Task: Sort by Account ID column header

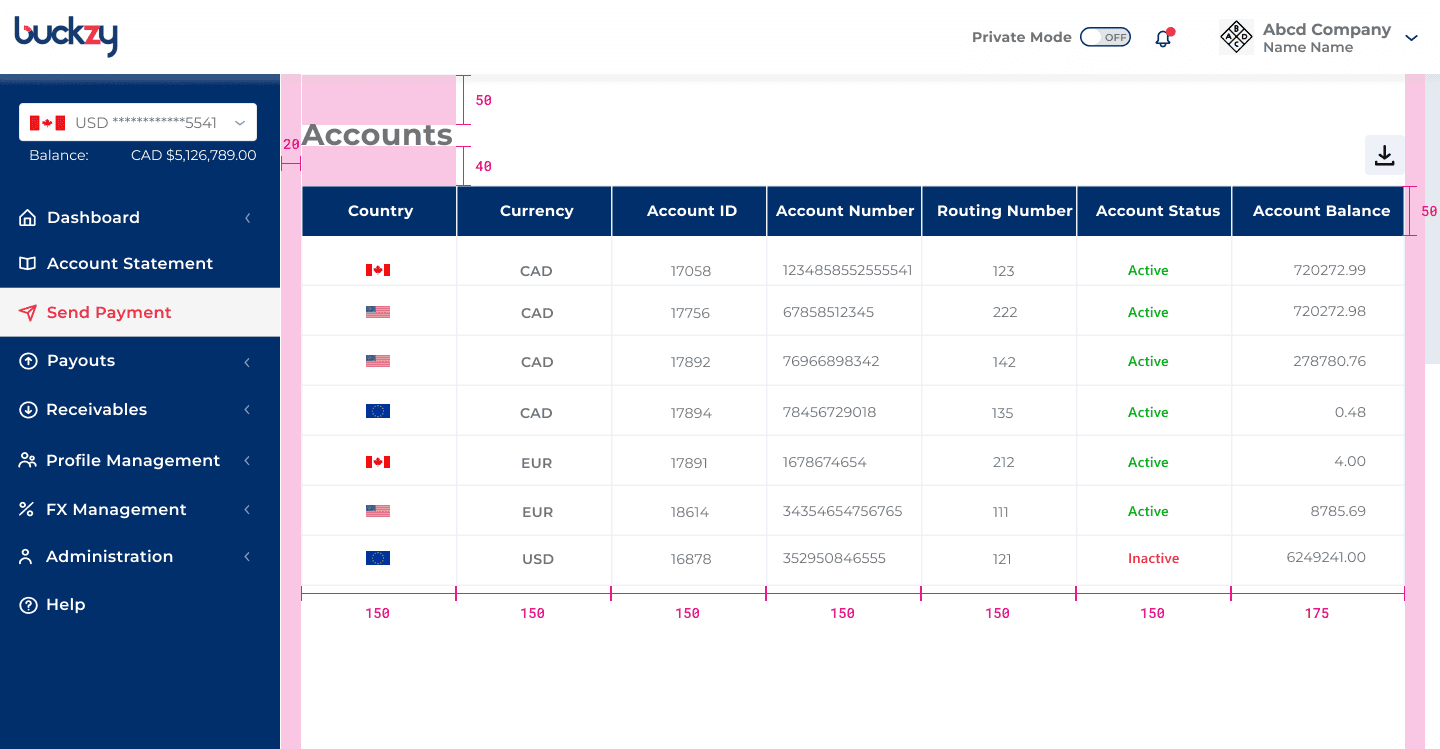Action: (691, 211)
